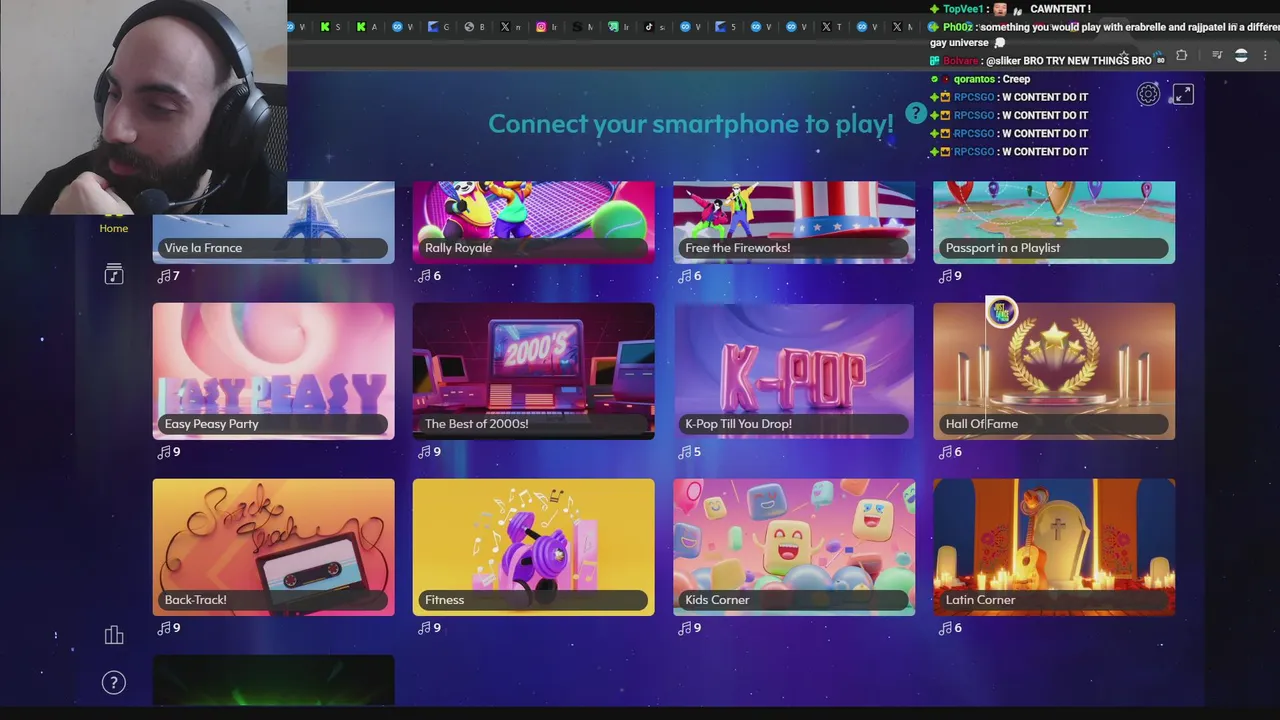The width and height of the screenshot is (1280, 720).
Task: Open the Passport in a Playlist card
Action: point(1054,222)
